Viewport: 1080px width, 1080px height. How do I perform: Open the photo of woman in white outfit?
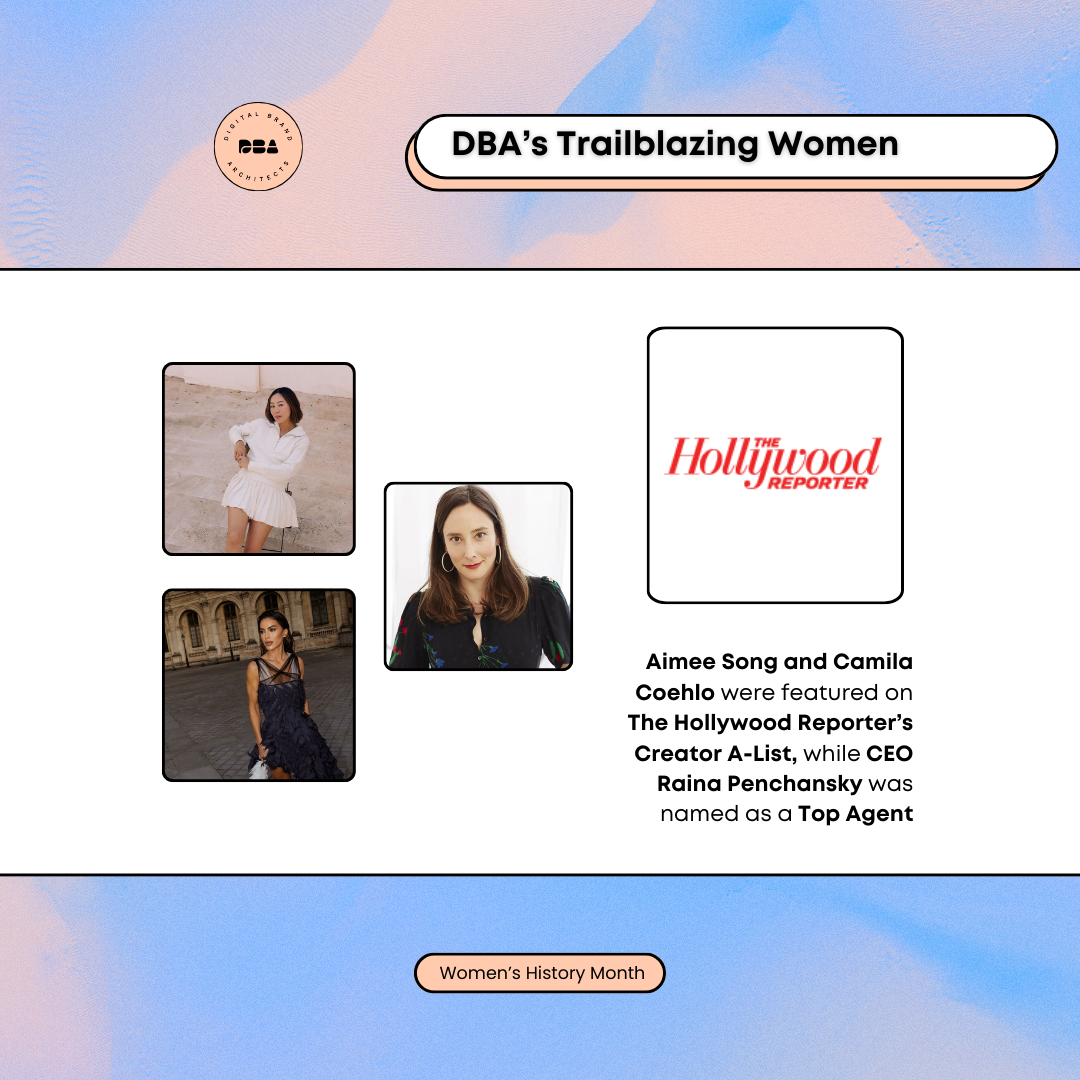tap(258, 458)
